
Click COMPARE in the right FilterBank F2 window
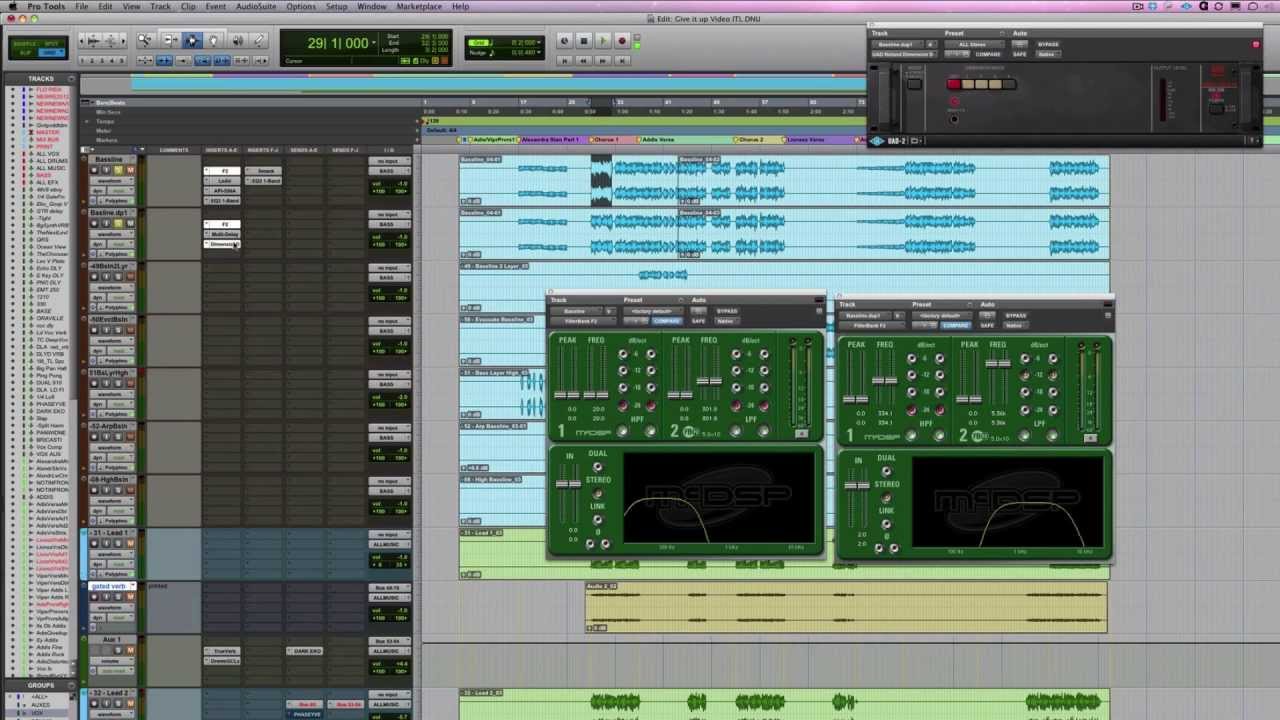956,326
